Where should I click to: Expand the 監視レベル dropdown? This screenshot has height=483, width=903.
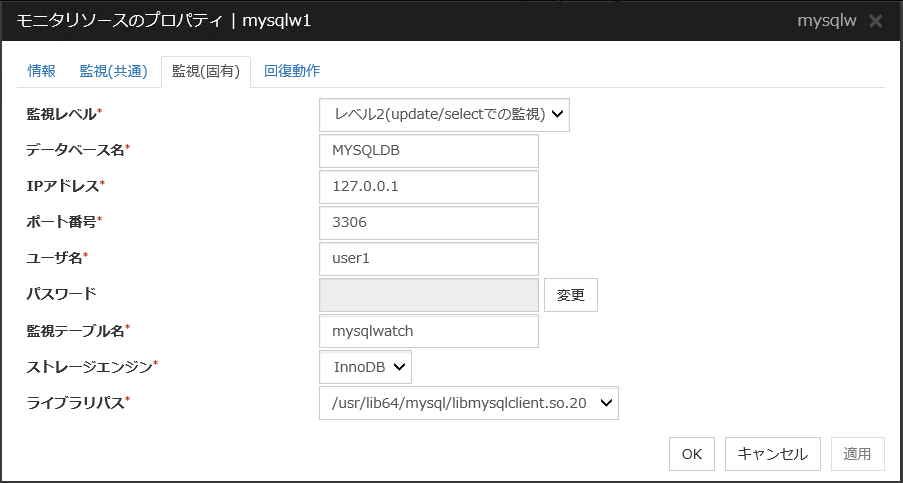[445, 114]
